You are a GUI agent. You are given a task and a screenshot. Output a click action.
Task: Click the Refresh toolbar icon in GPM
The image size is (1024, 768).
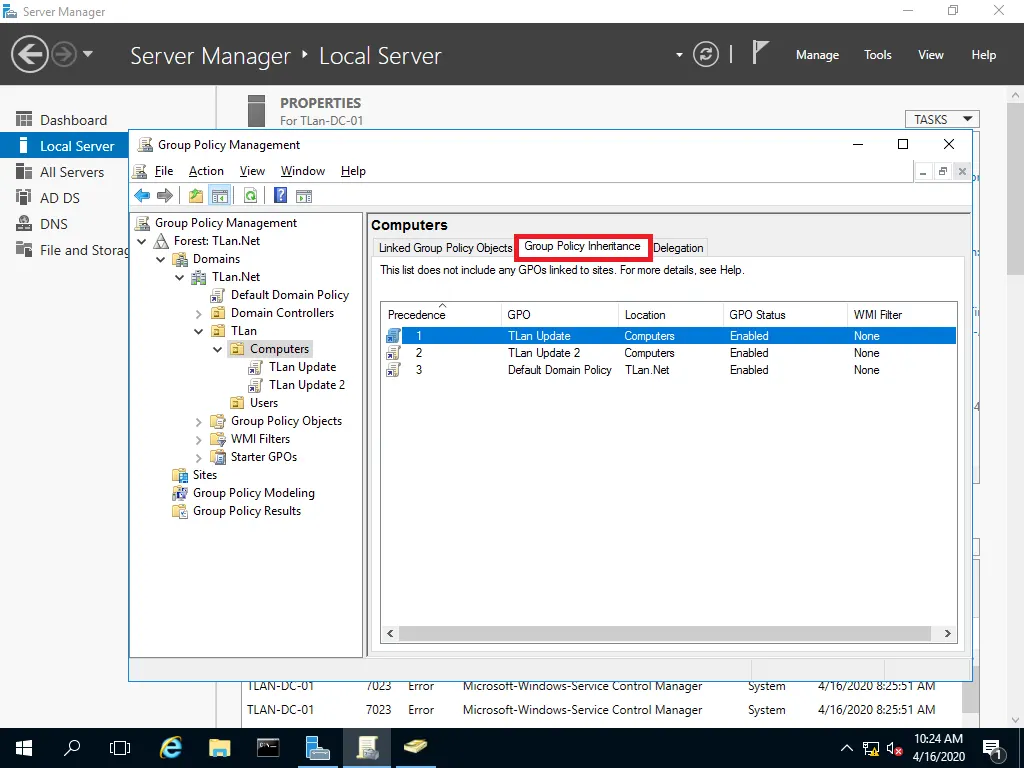click(x=250, y=195)
